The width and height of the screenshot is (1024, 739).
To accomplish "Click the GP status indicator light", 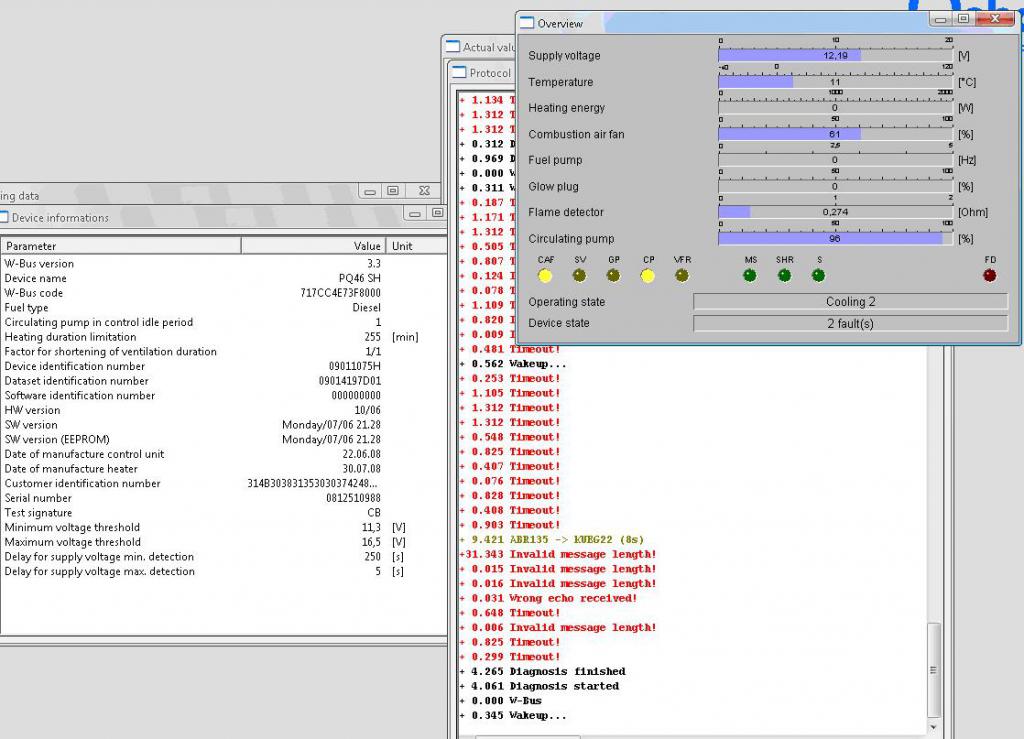I will point(613,276).
